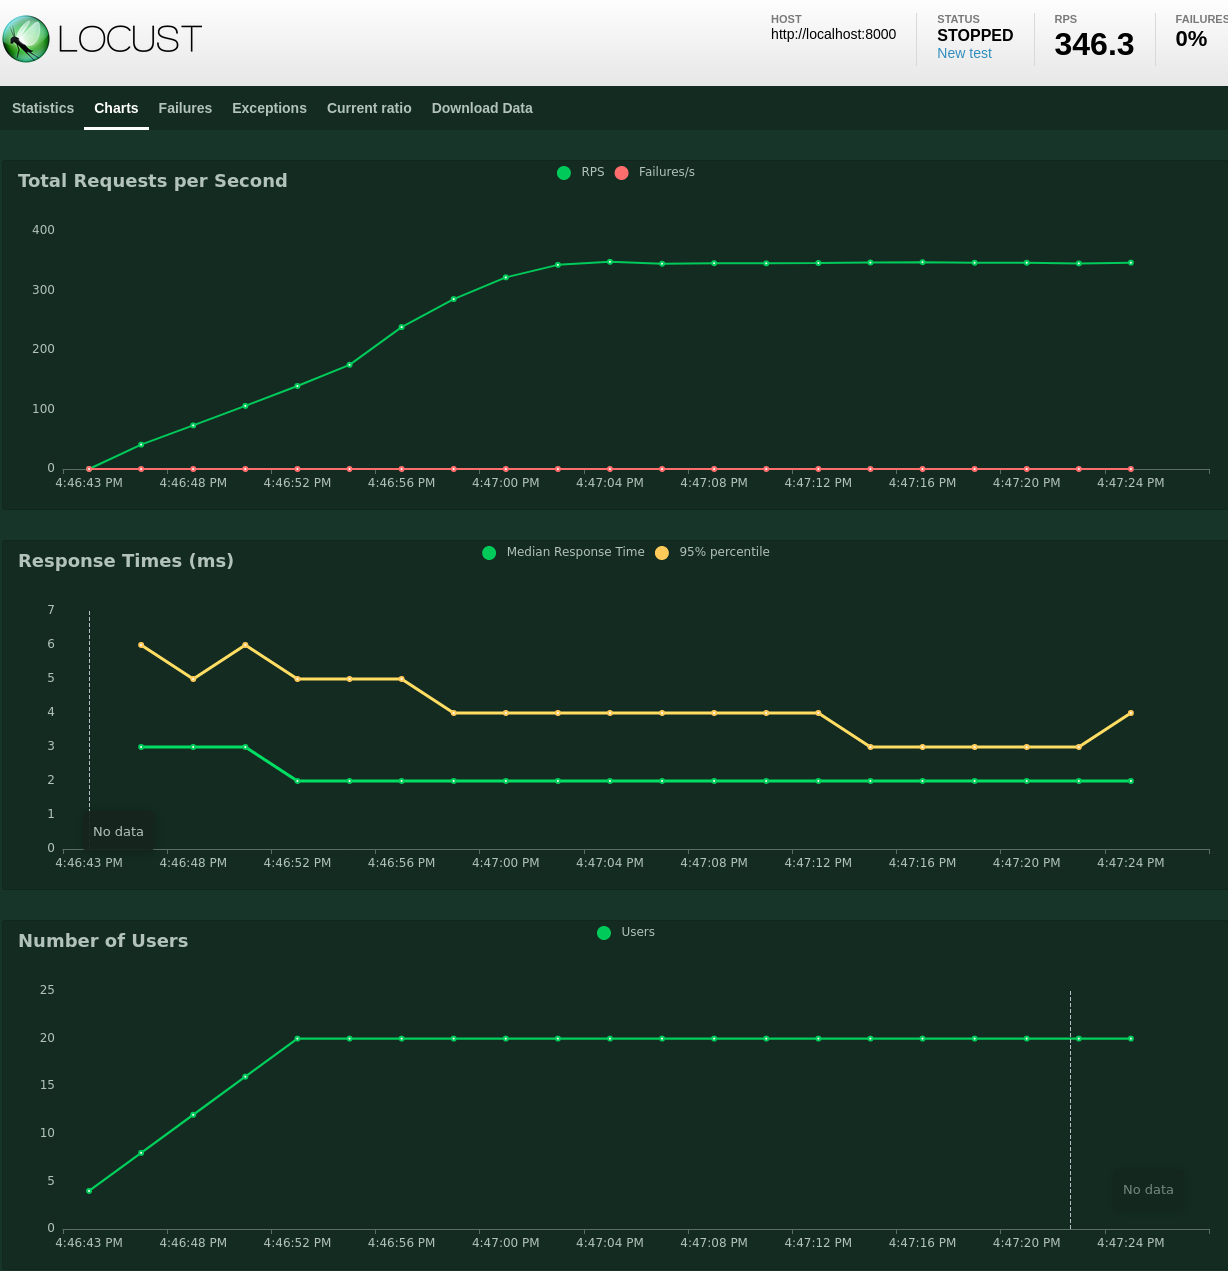1228x1271 pixels.
Task: Go to the Current ratio tab
Action: pyautogui.click(x=369, y=108)
